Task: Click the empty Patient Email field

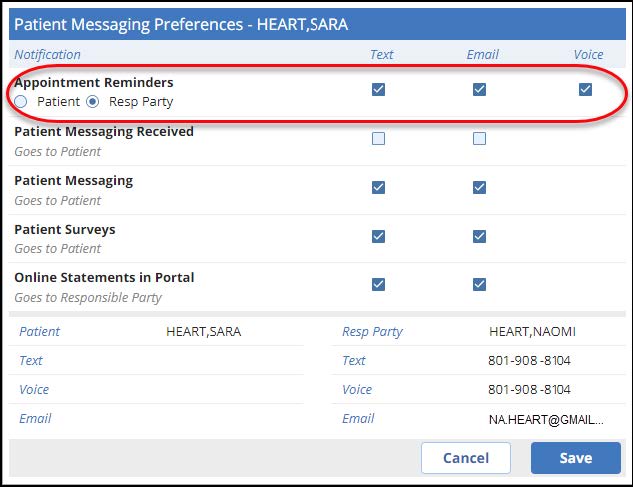Action: [230, 419]
